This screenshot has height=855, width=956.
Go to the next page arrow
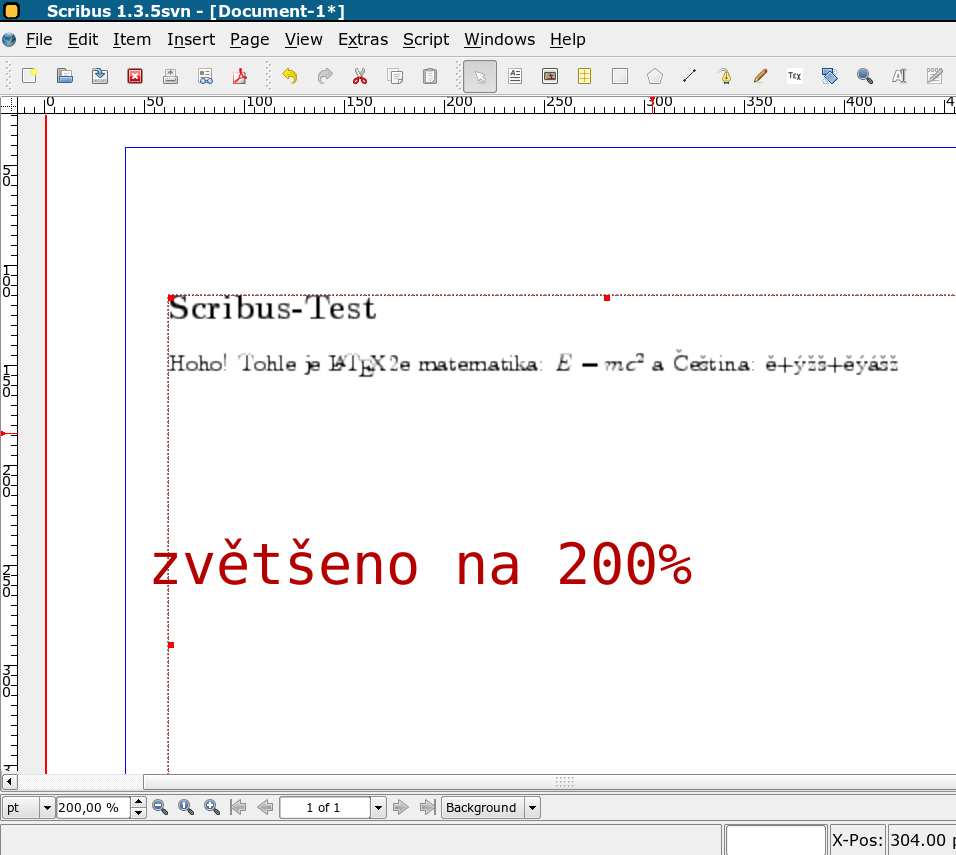(x=401, y=807)
